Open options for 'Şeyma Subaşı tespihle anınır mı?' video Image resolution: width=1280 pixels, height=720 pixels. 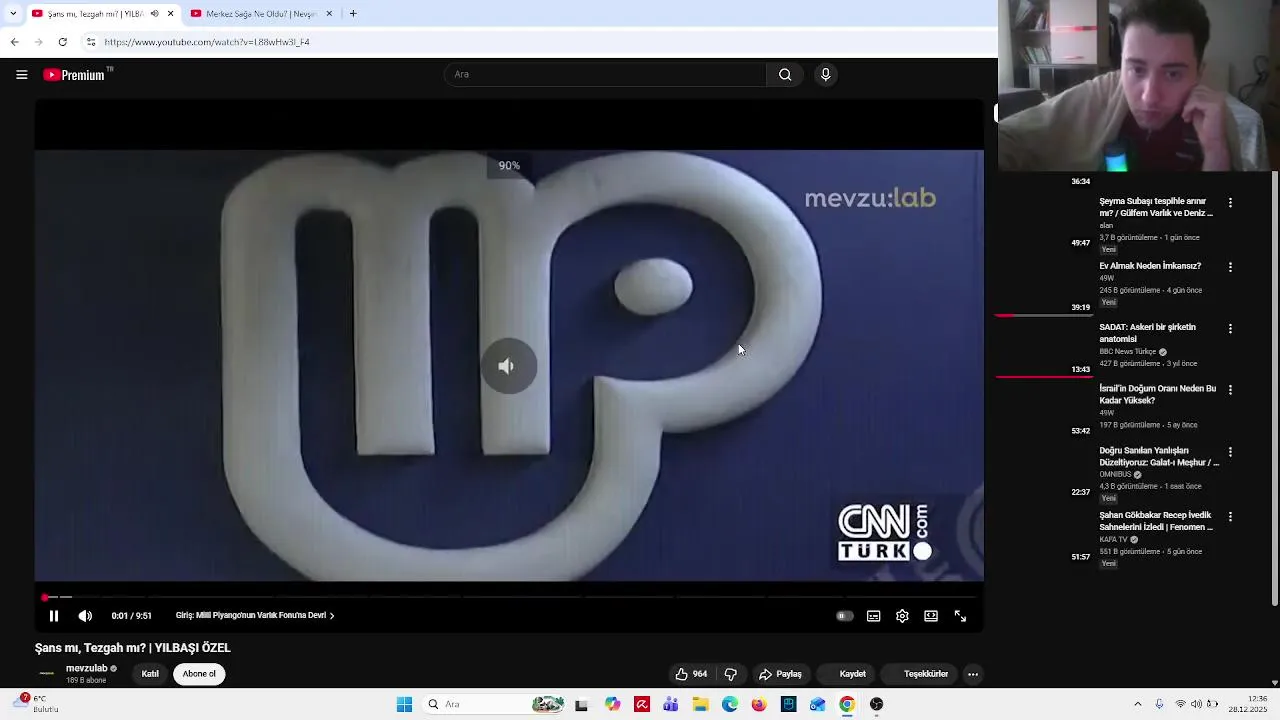coord(1230,203)
